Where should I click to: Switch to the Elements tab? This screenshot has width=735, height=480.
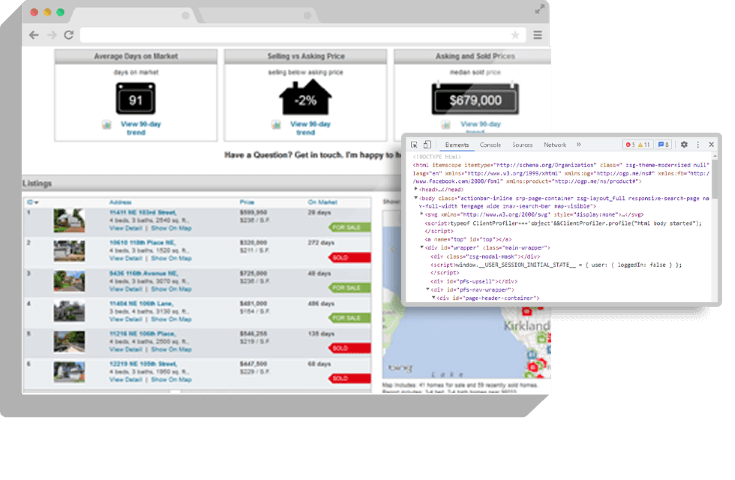pos(457,145)
